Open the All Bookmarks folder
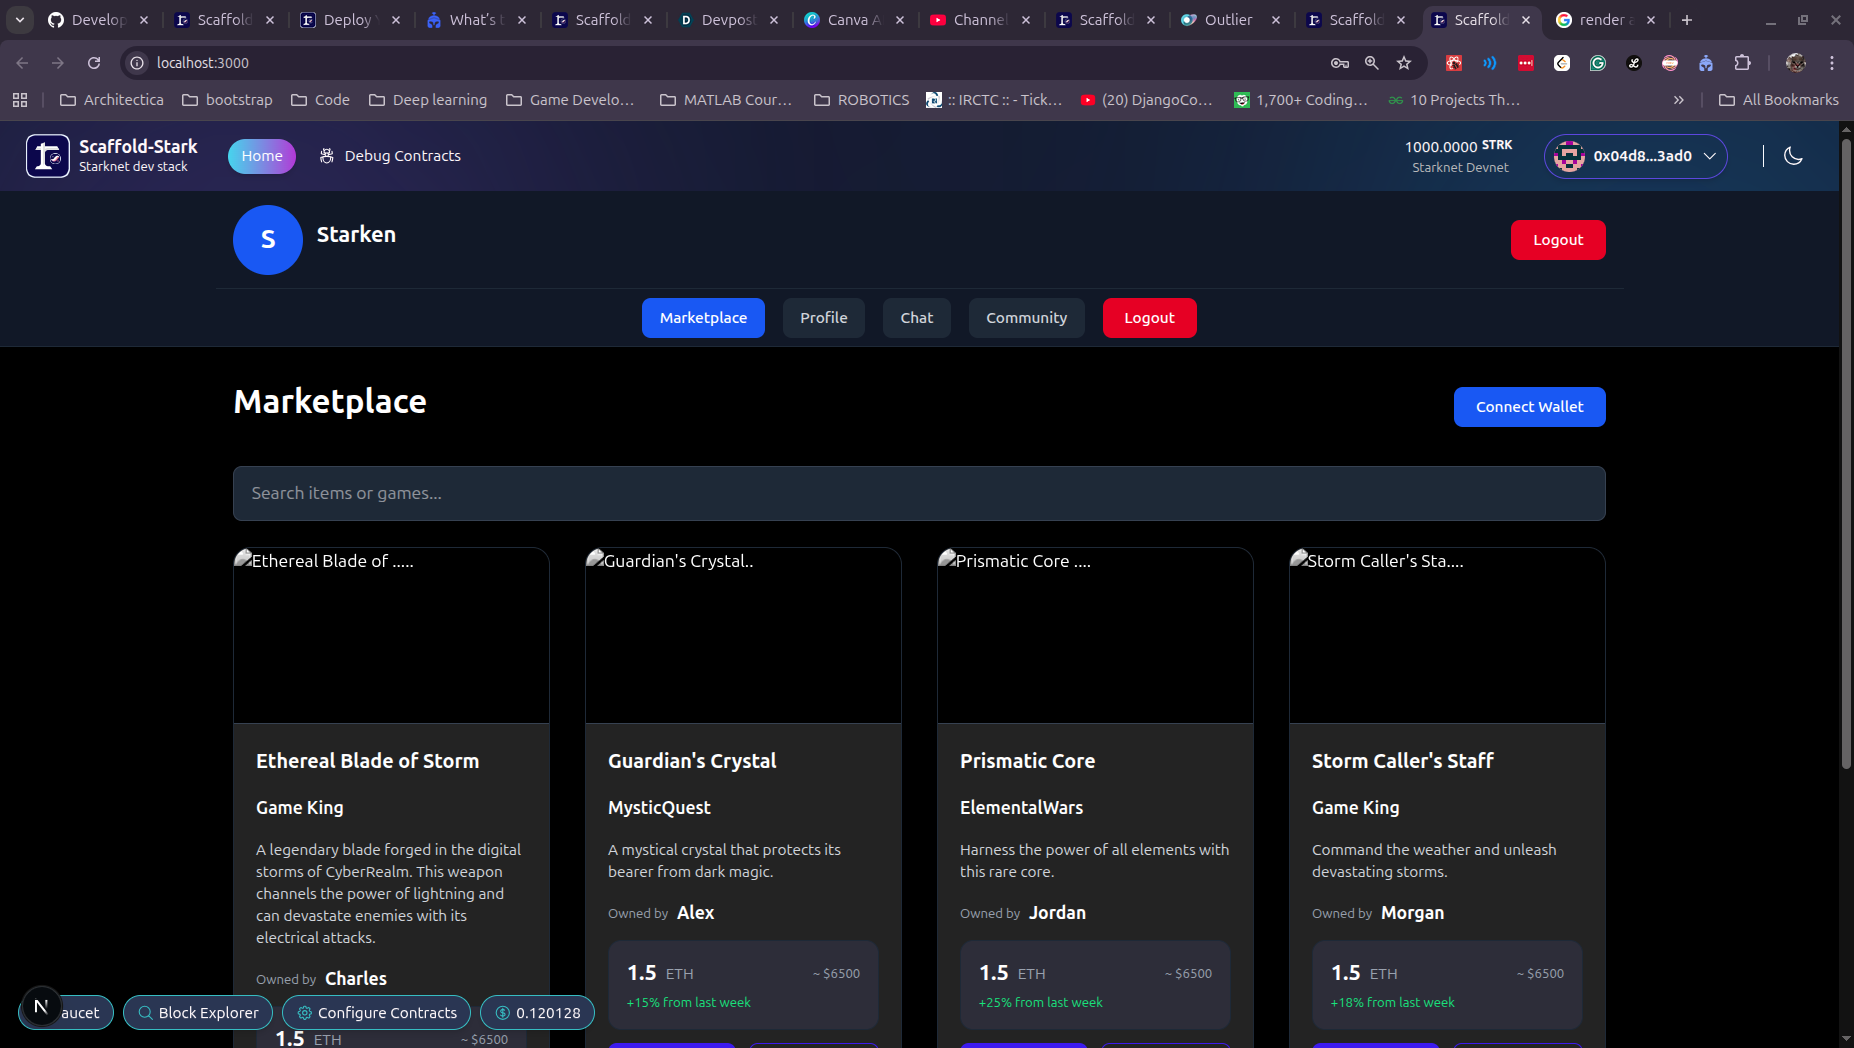 coord(1779,100)
